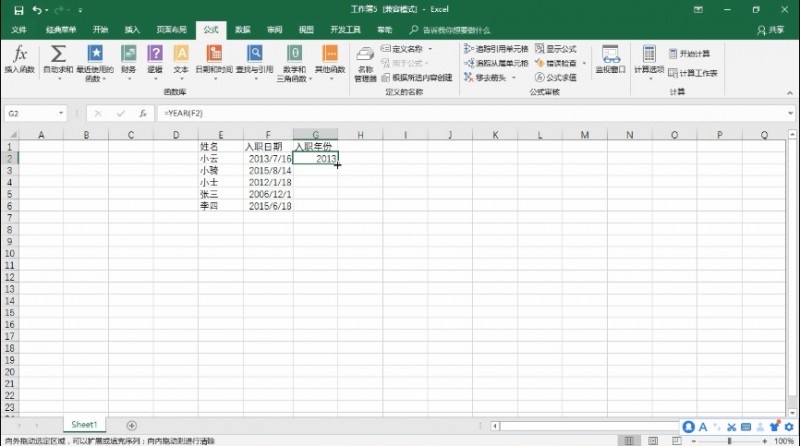This screenshot has width=800, height=446.
Task: Collapse the ribbon with the caret
Action: 790,93
